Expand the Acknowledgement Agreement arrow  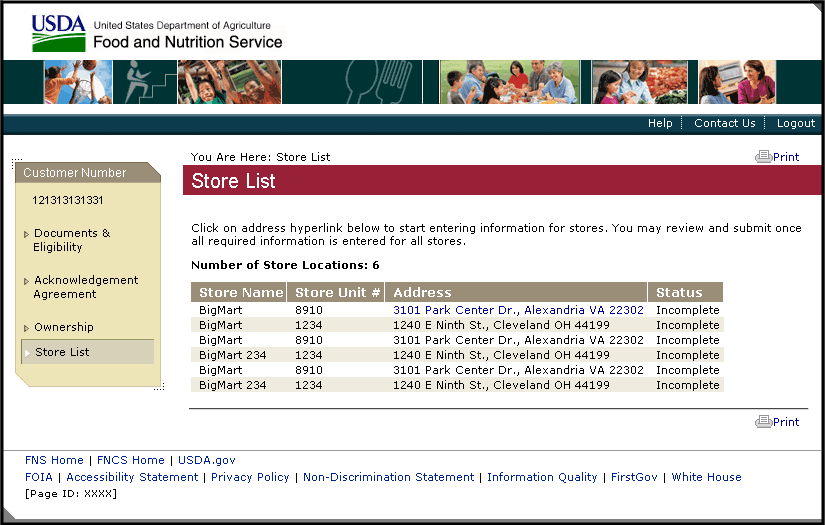(x=26, y=281)
